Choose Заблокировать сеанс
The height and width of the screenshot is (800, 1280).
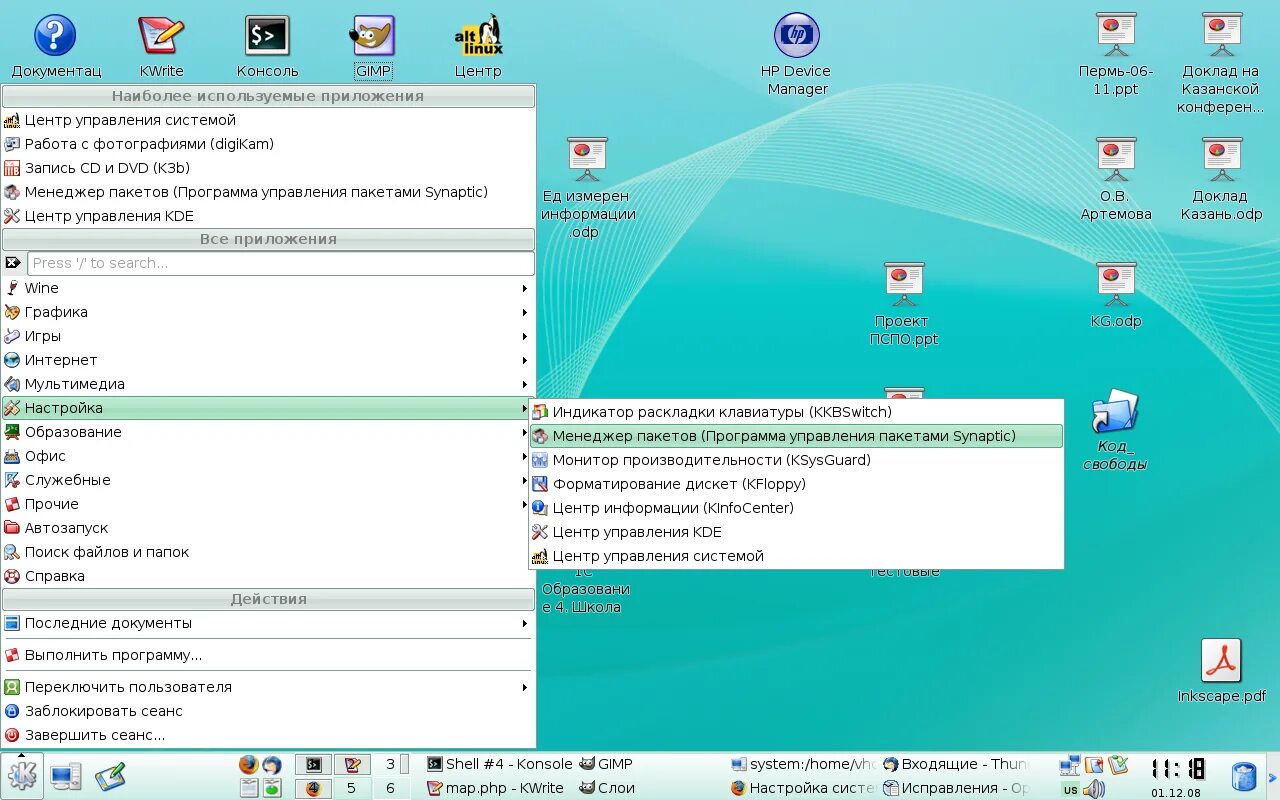coord(268,711)
